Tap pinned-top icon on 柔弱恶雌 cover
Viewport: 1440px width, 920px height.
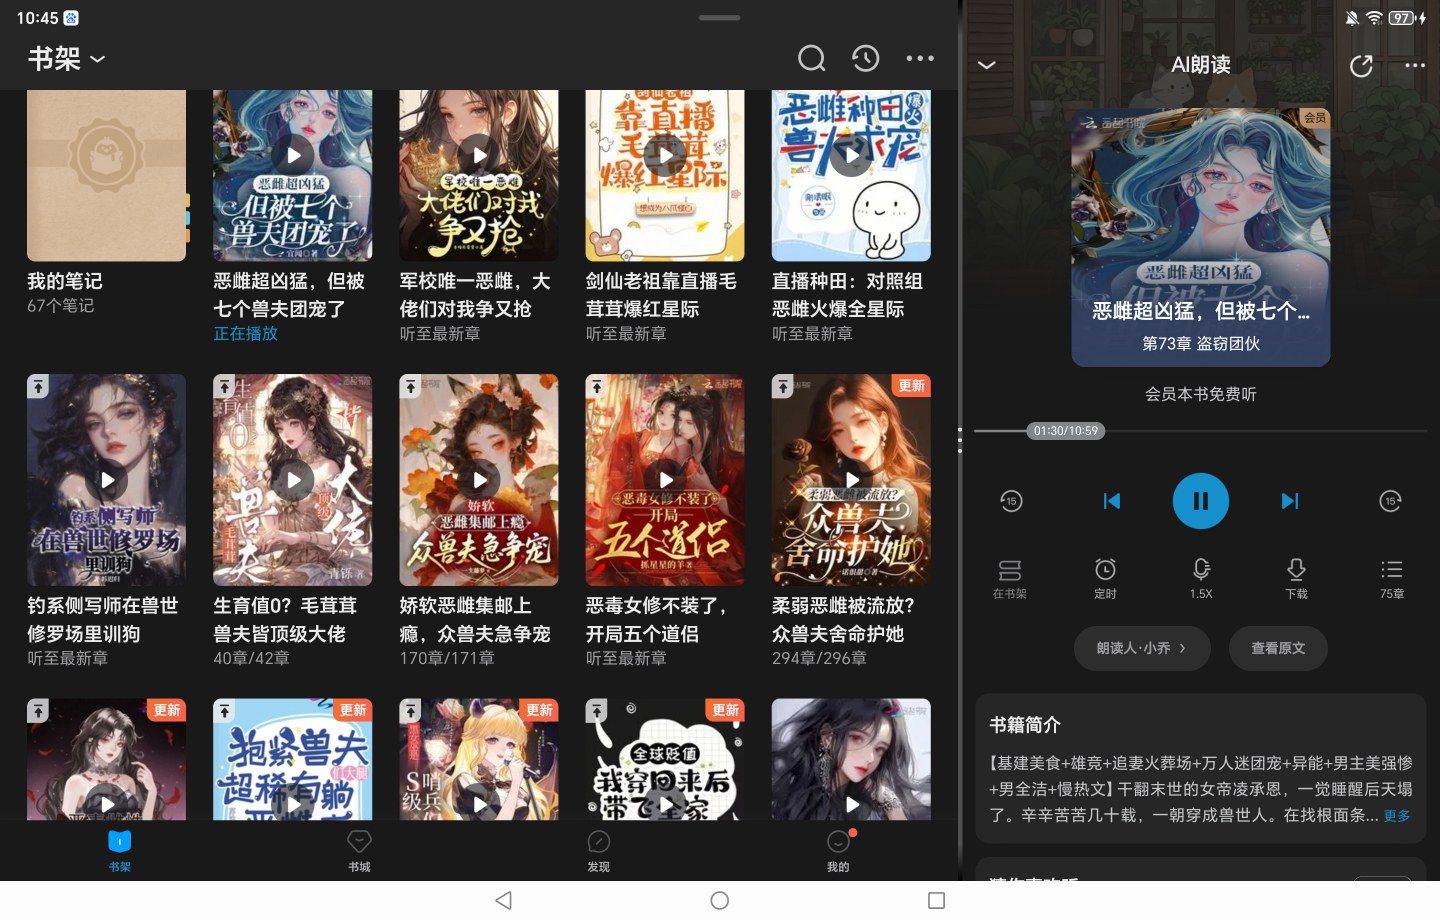point(782,386)
